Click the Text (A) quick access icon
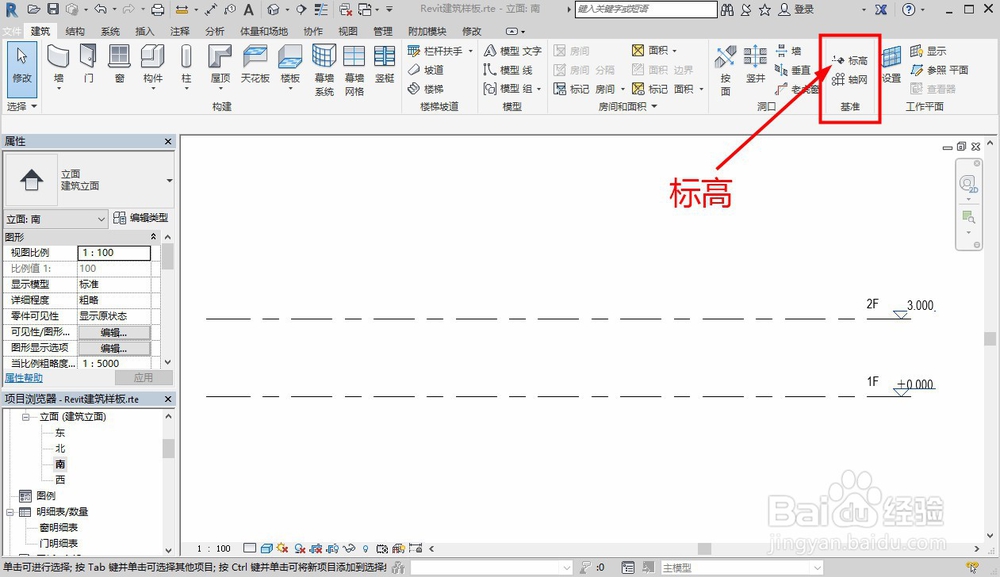This screenshot has width=1000, height=577. 249,9
